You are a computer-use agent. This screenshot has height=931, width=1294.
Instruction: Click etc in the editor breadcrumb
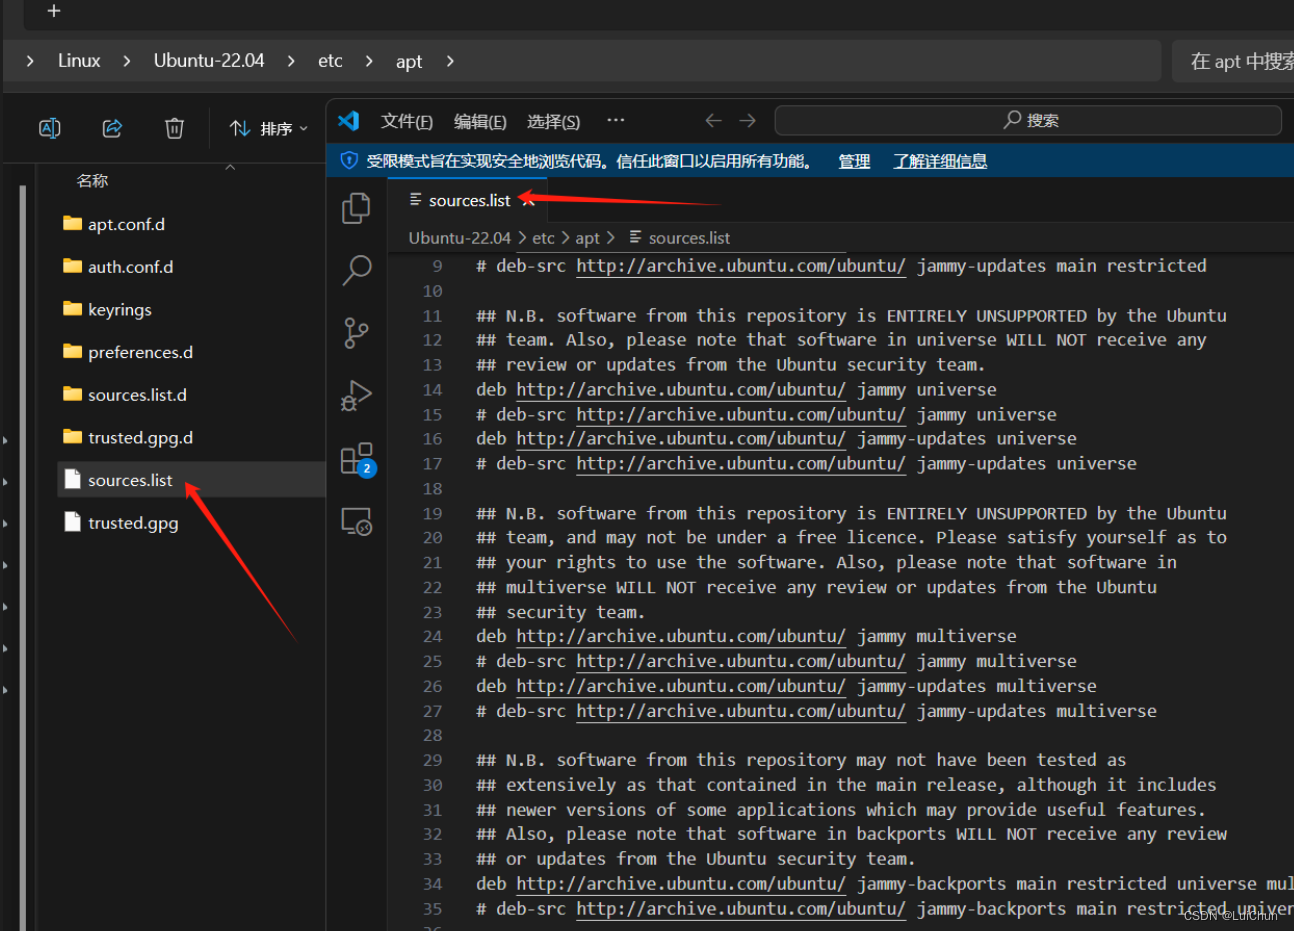(x=543, y=238)
